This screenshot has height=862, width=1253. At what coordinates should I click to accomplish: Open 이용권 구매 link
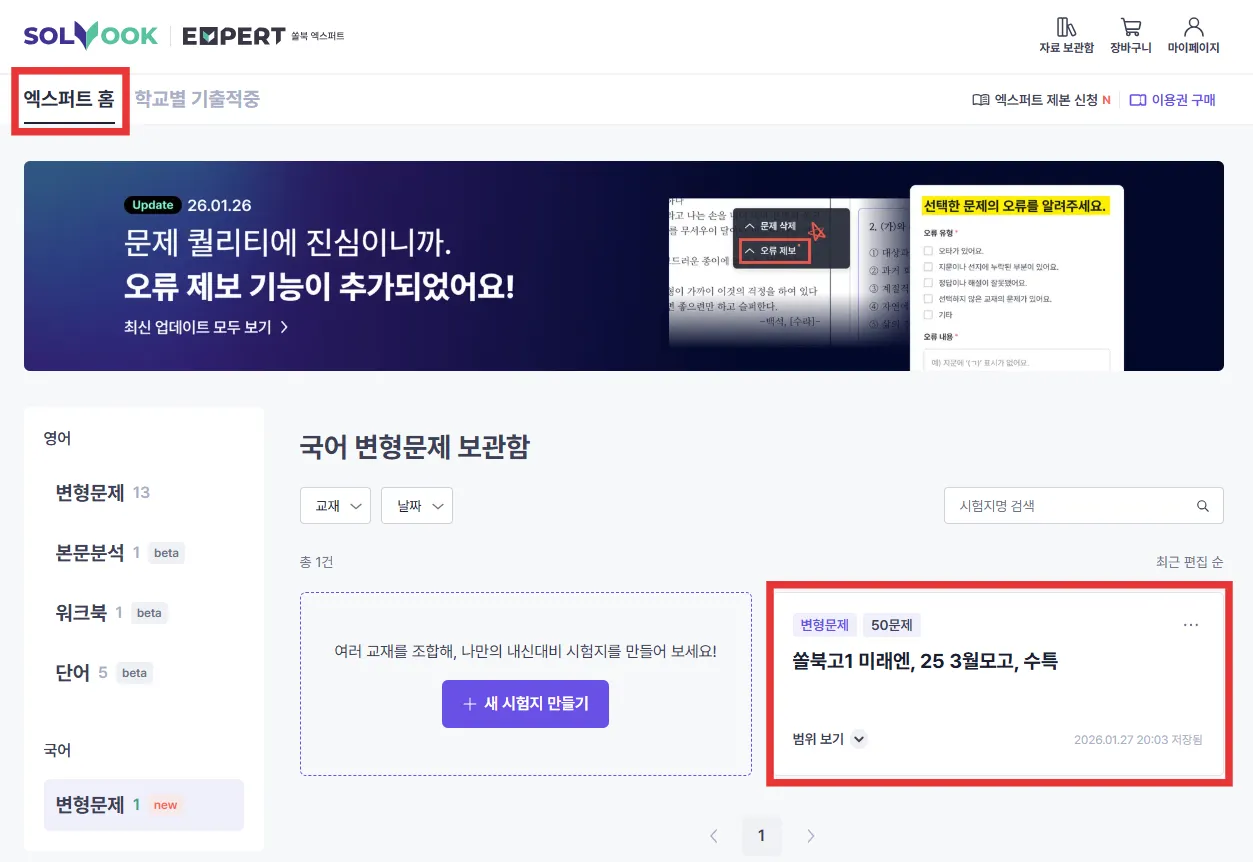[x=1172, y=100]
